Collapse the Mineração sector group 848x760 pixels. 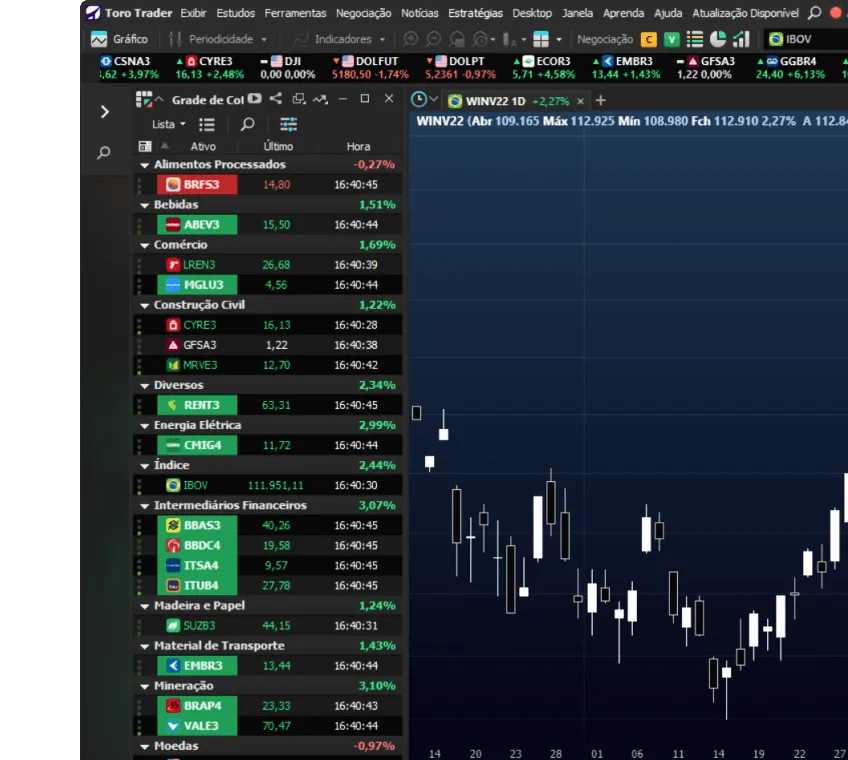tap(145, 686)
